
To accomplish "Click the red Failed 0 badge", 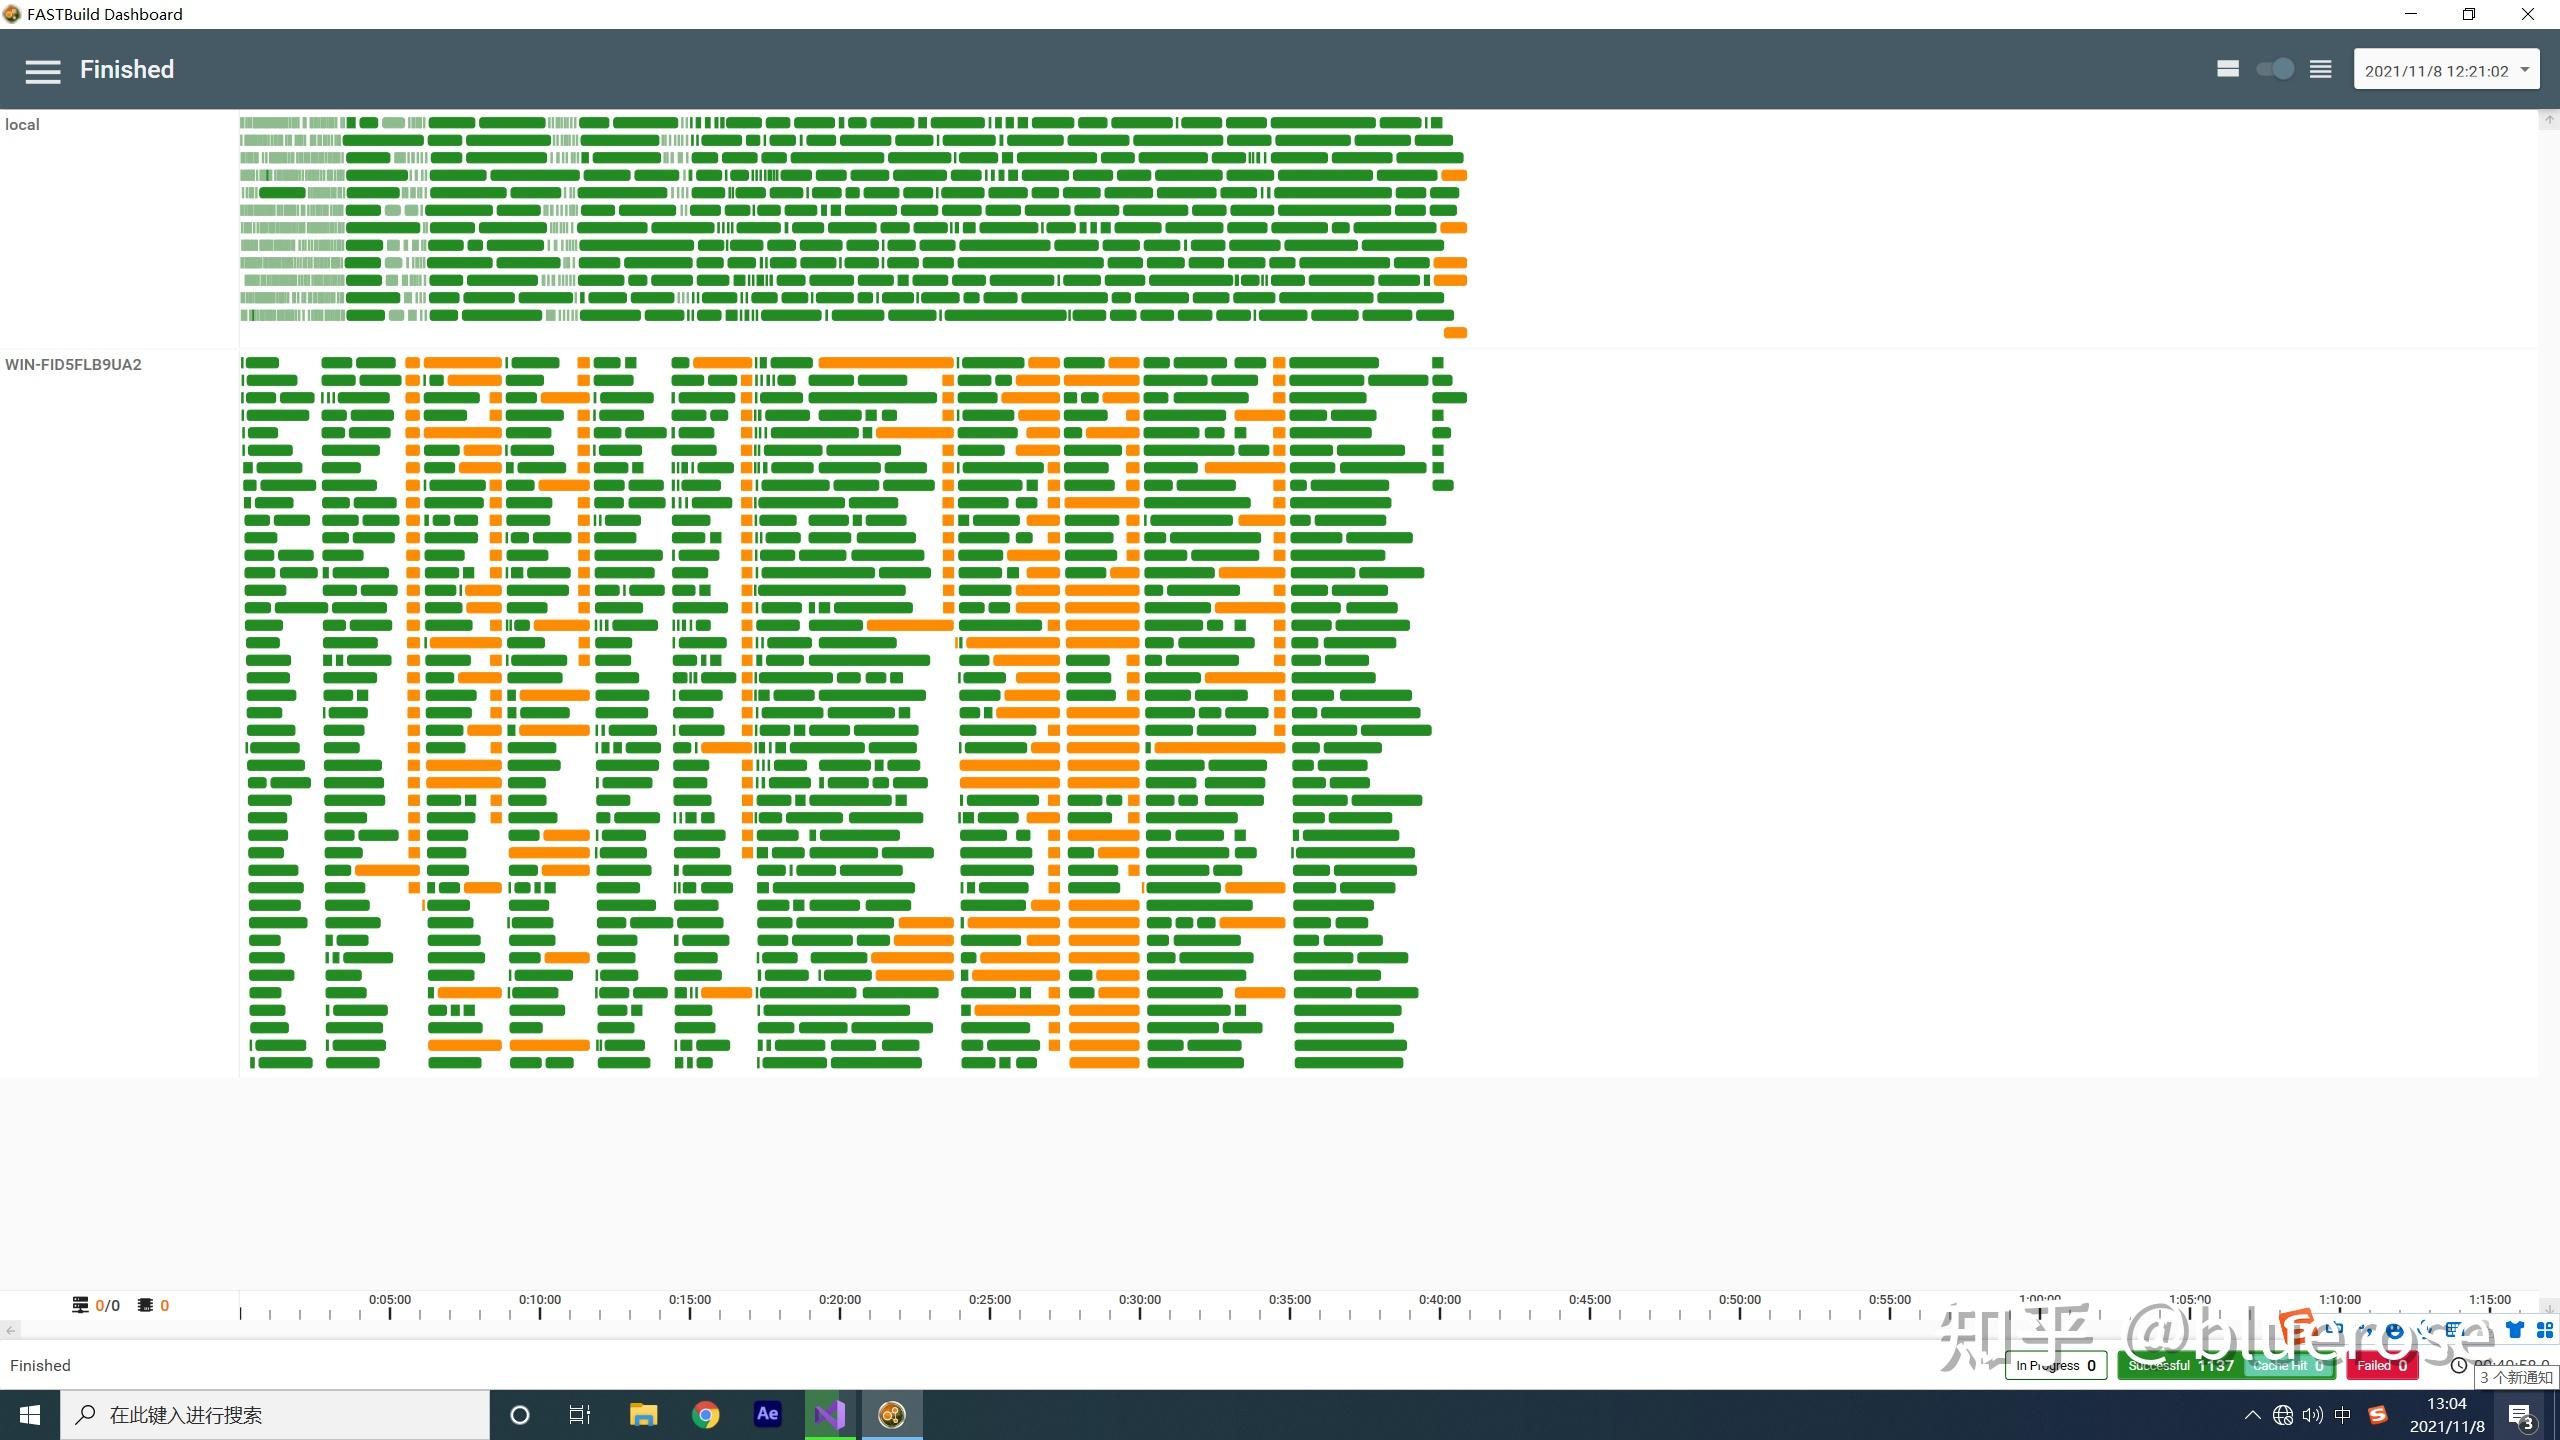I will pos(2381,1365).
